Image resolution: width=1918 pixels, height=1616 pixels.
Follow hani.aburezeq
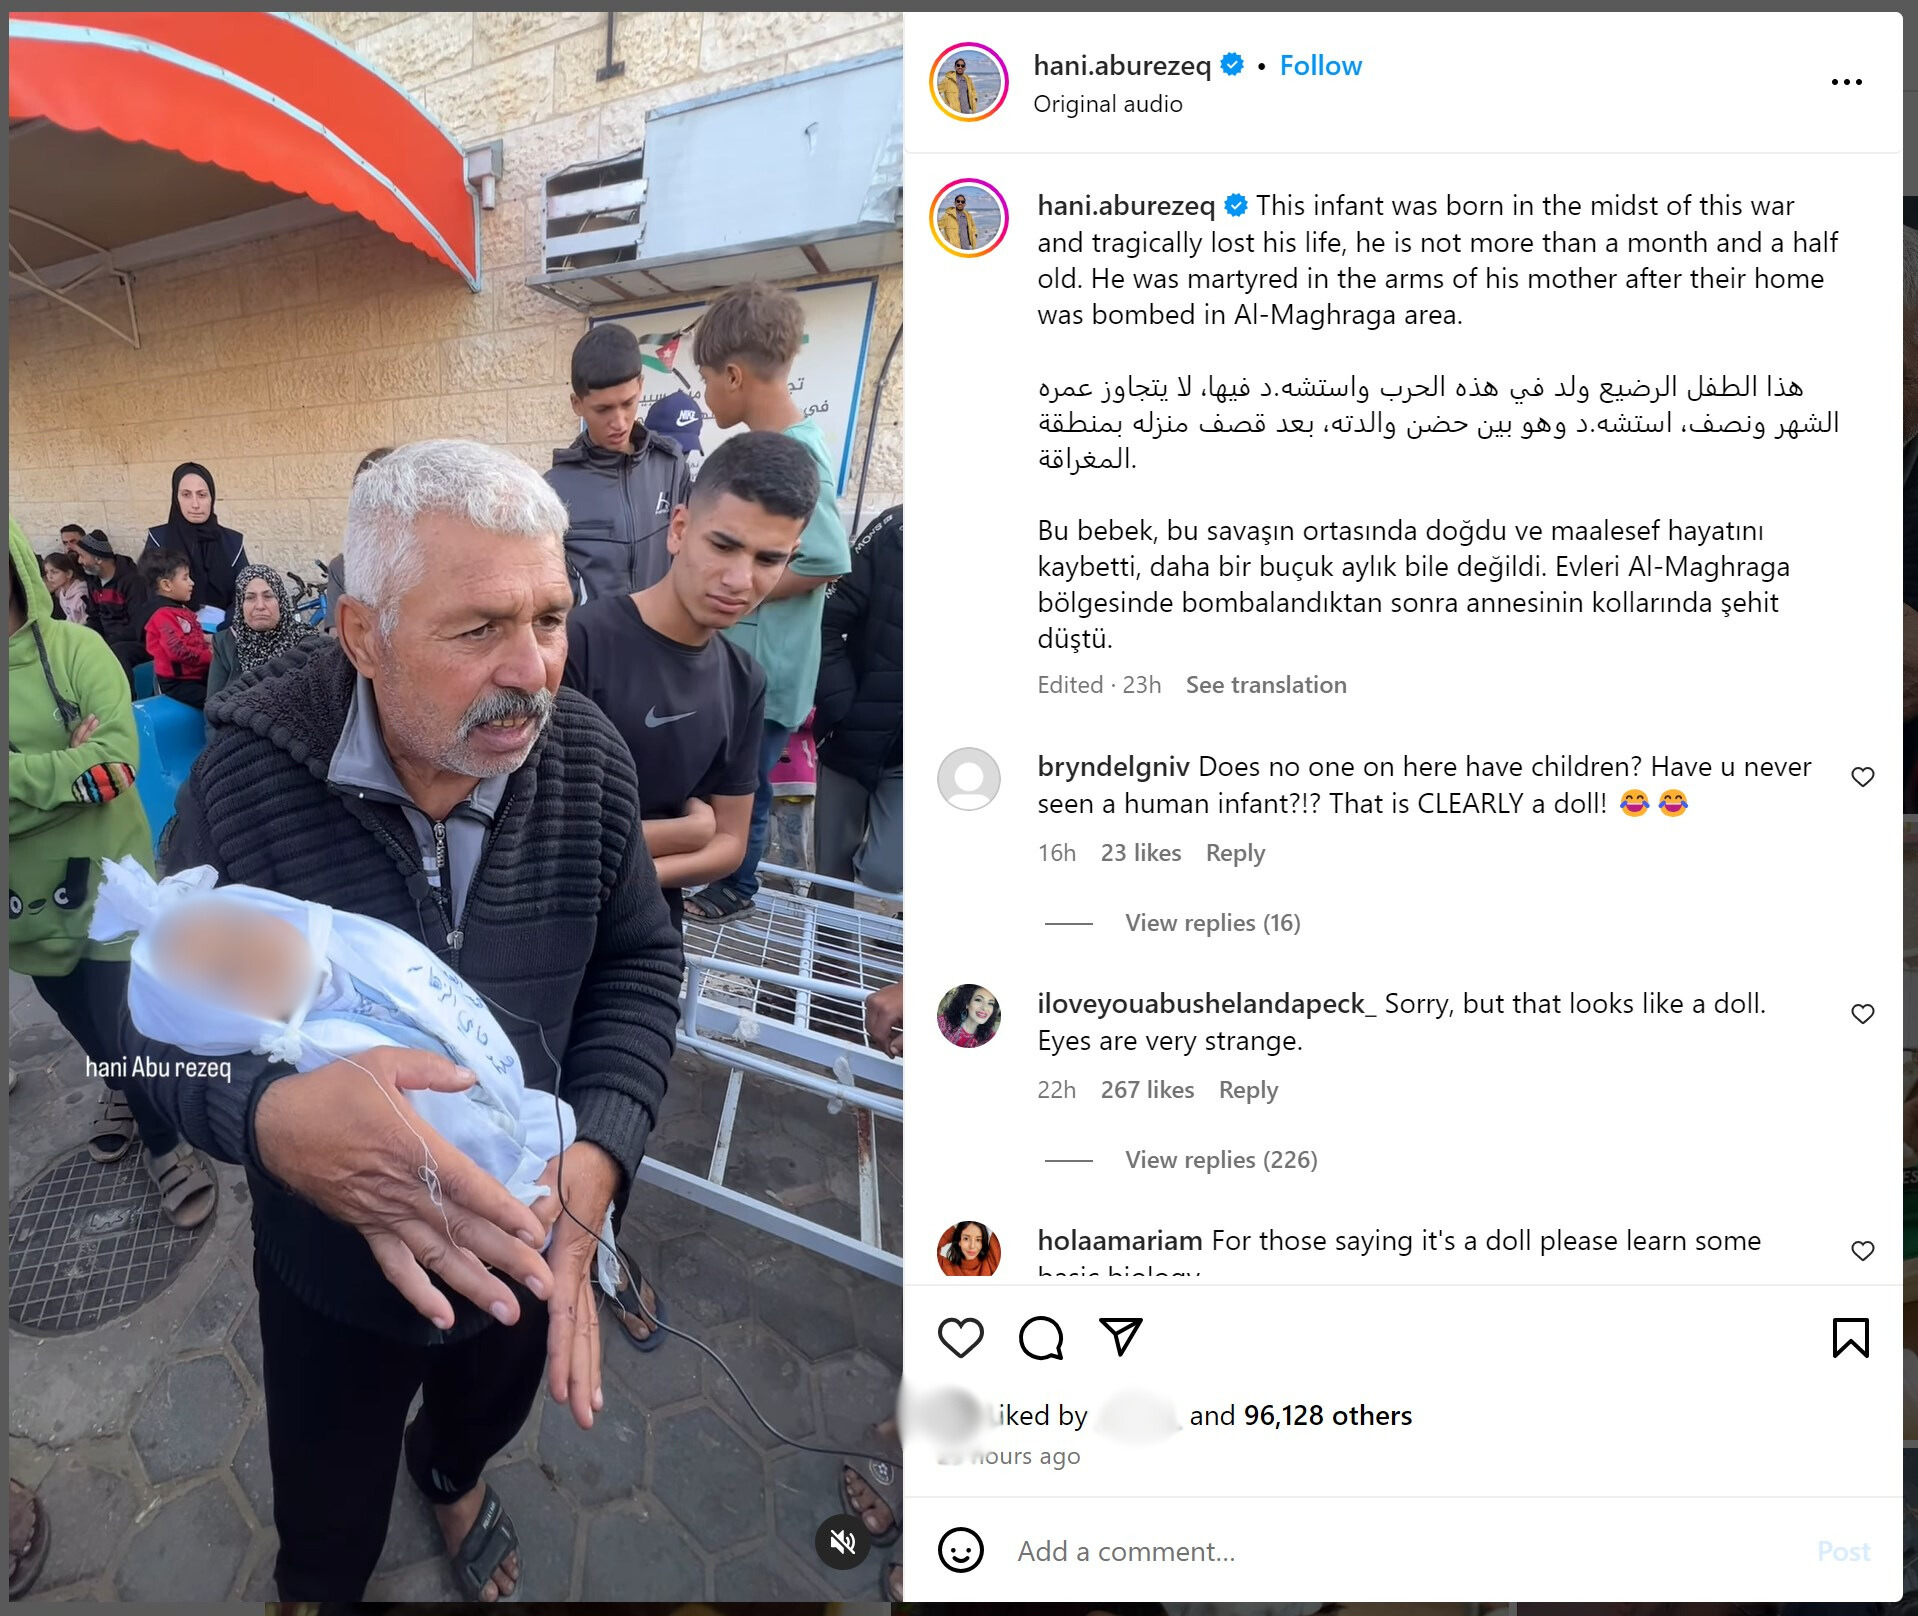(x=1320, y=66)
